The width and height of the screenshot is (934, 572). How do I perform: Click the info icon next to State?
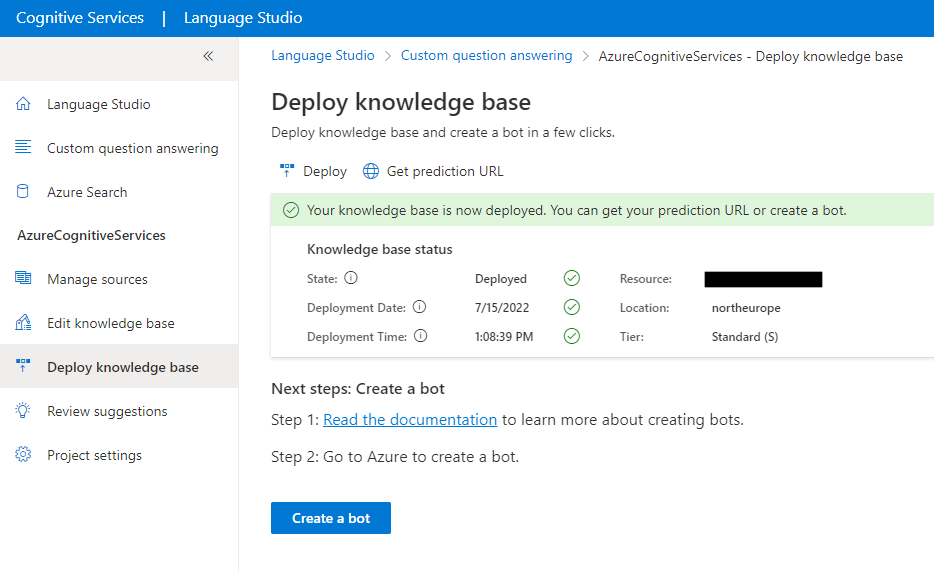click(x=351, y=278)
